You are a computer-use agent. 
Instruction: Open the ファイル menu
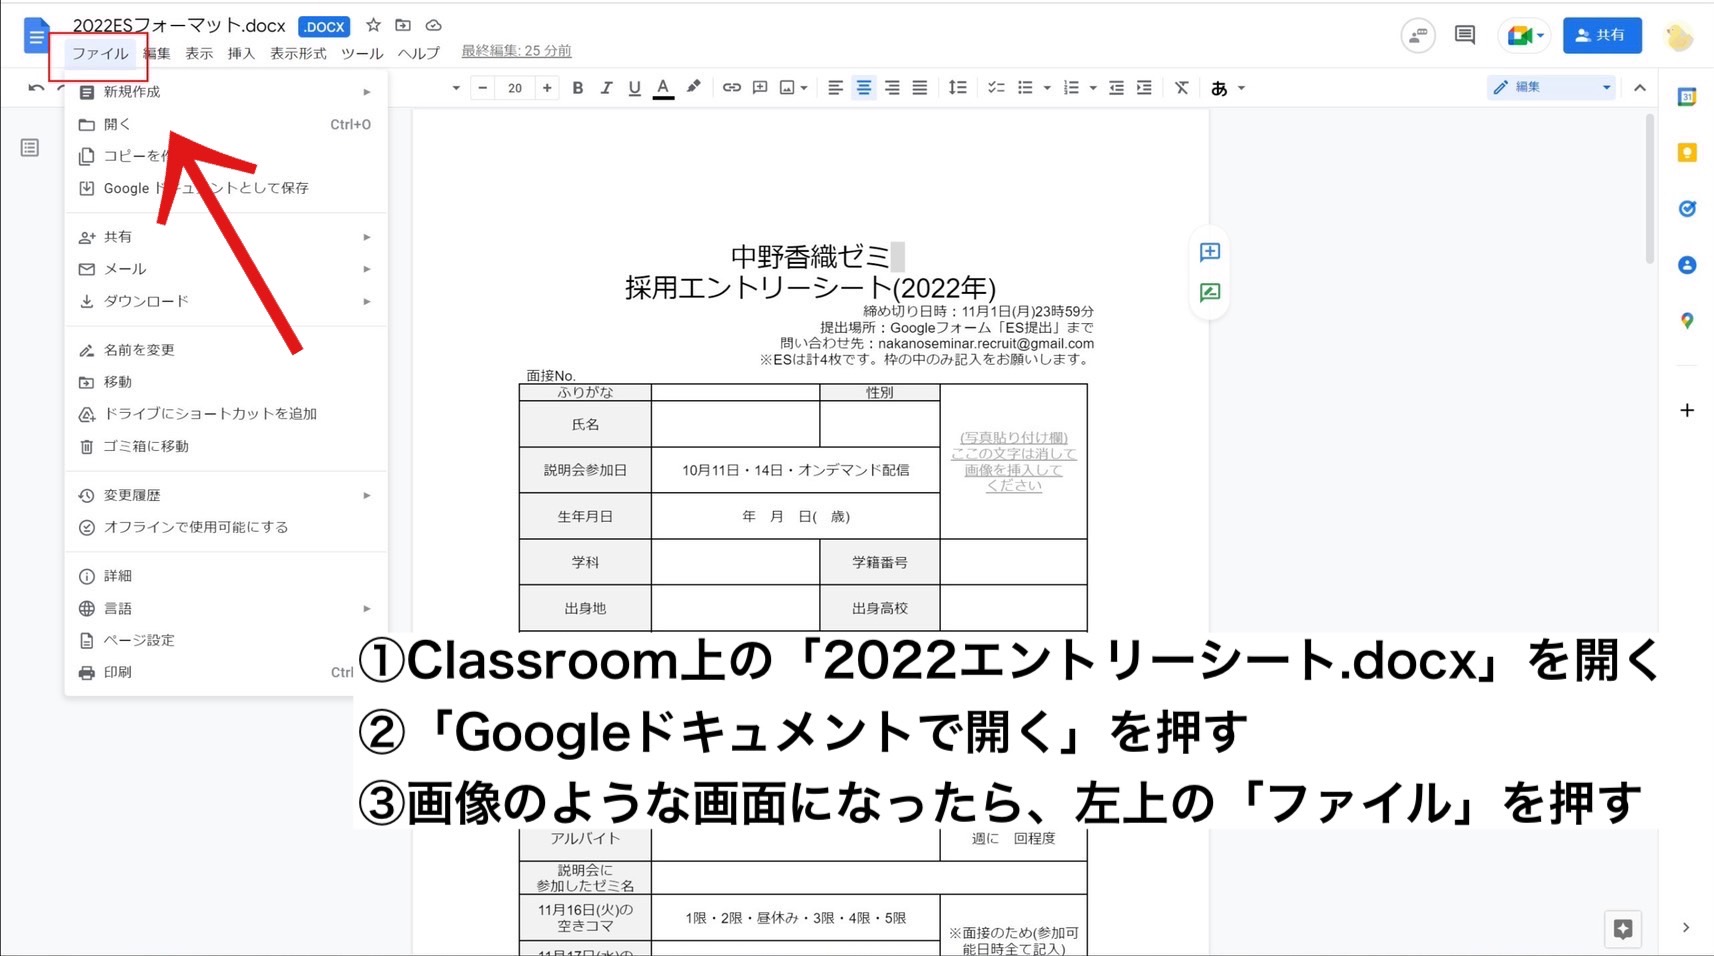point(100,54)
